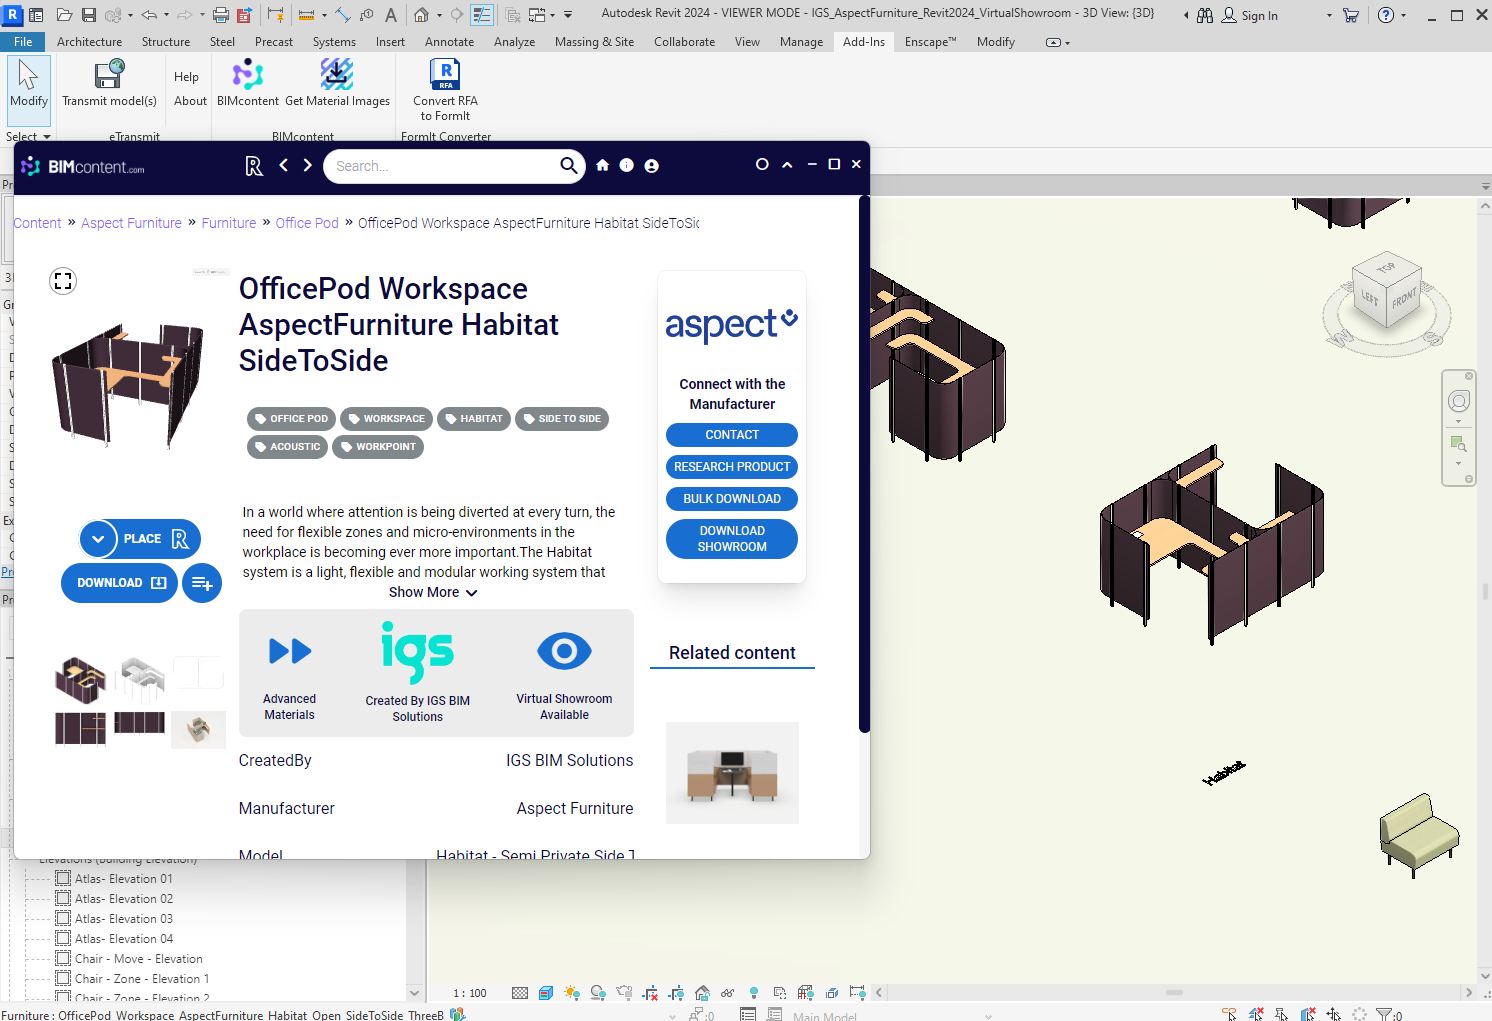Open the Place button dropdown chevron
1492x1021 pixels.
[x=98, y=539]
